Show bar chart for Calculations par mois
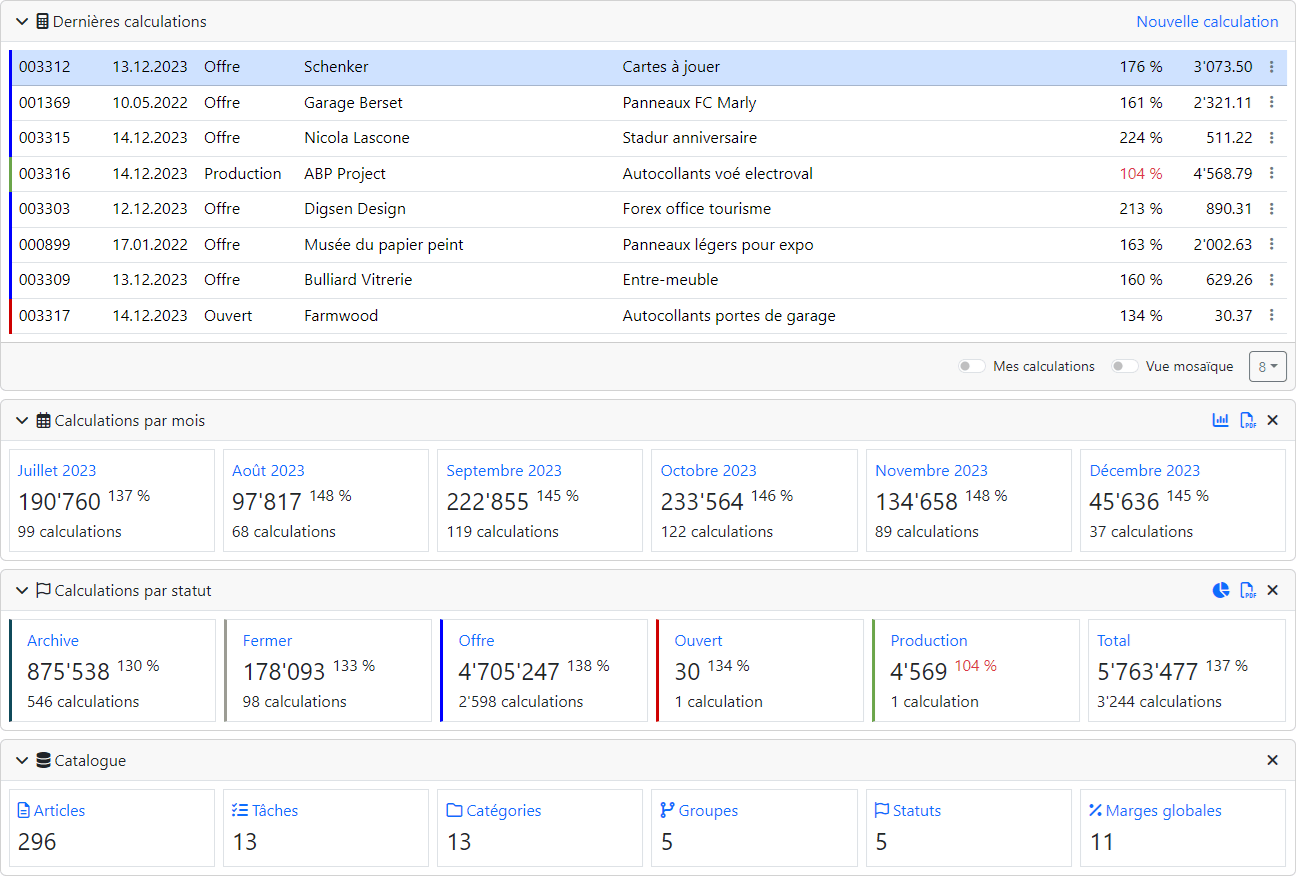Viewport: 1296px width, 876px height. click(1220, 421)
